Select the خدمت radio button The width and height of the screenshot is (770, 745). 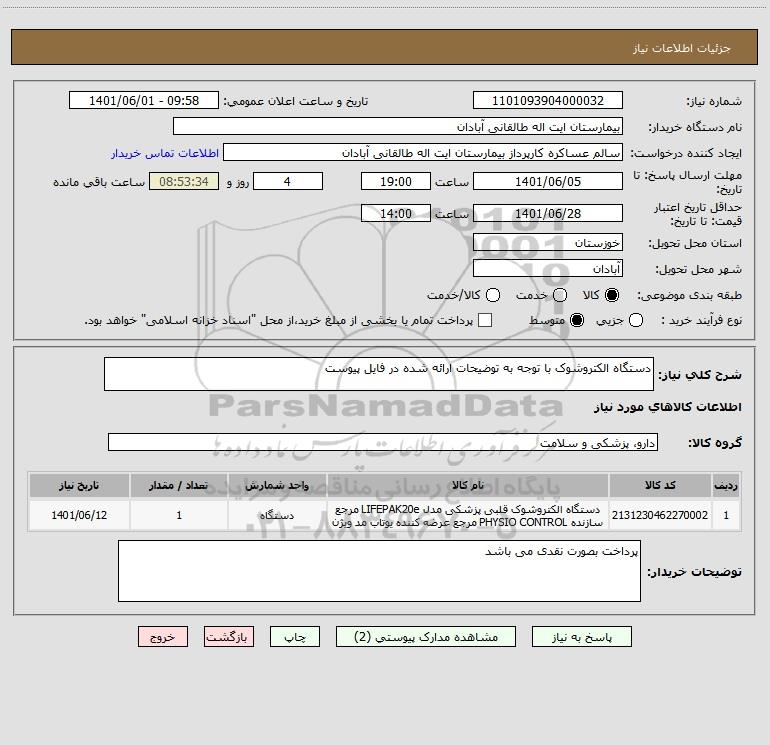[x=560, y=295]
